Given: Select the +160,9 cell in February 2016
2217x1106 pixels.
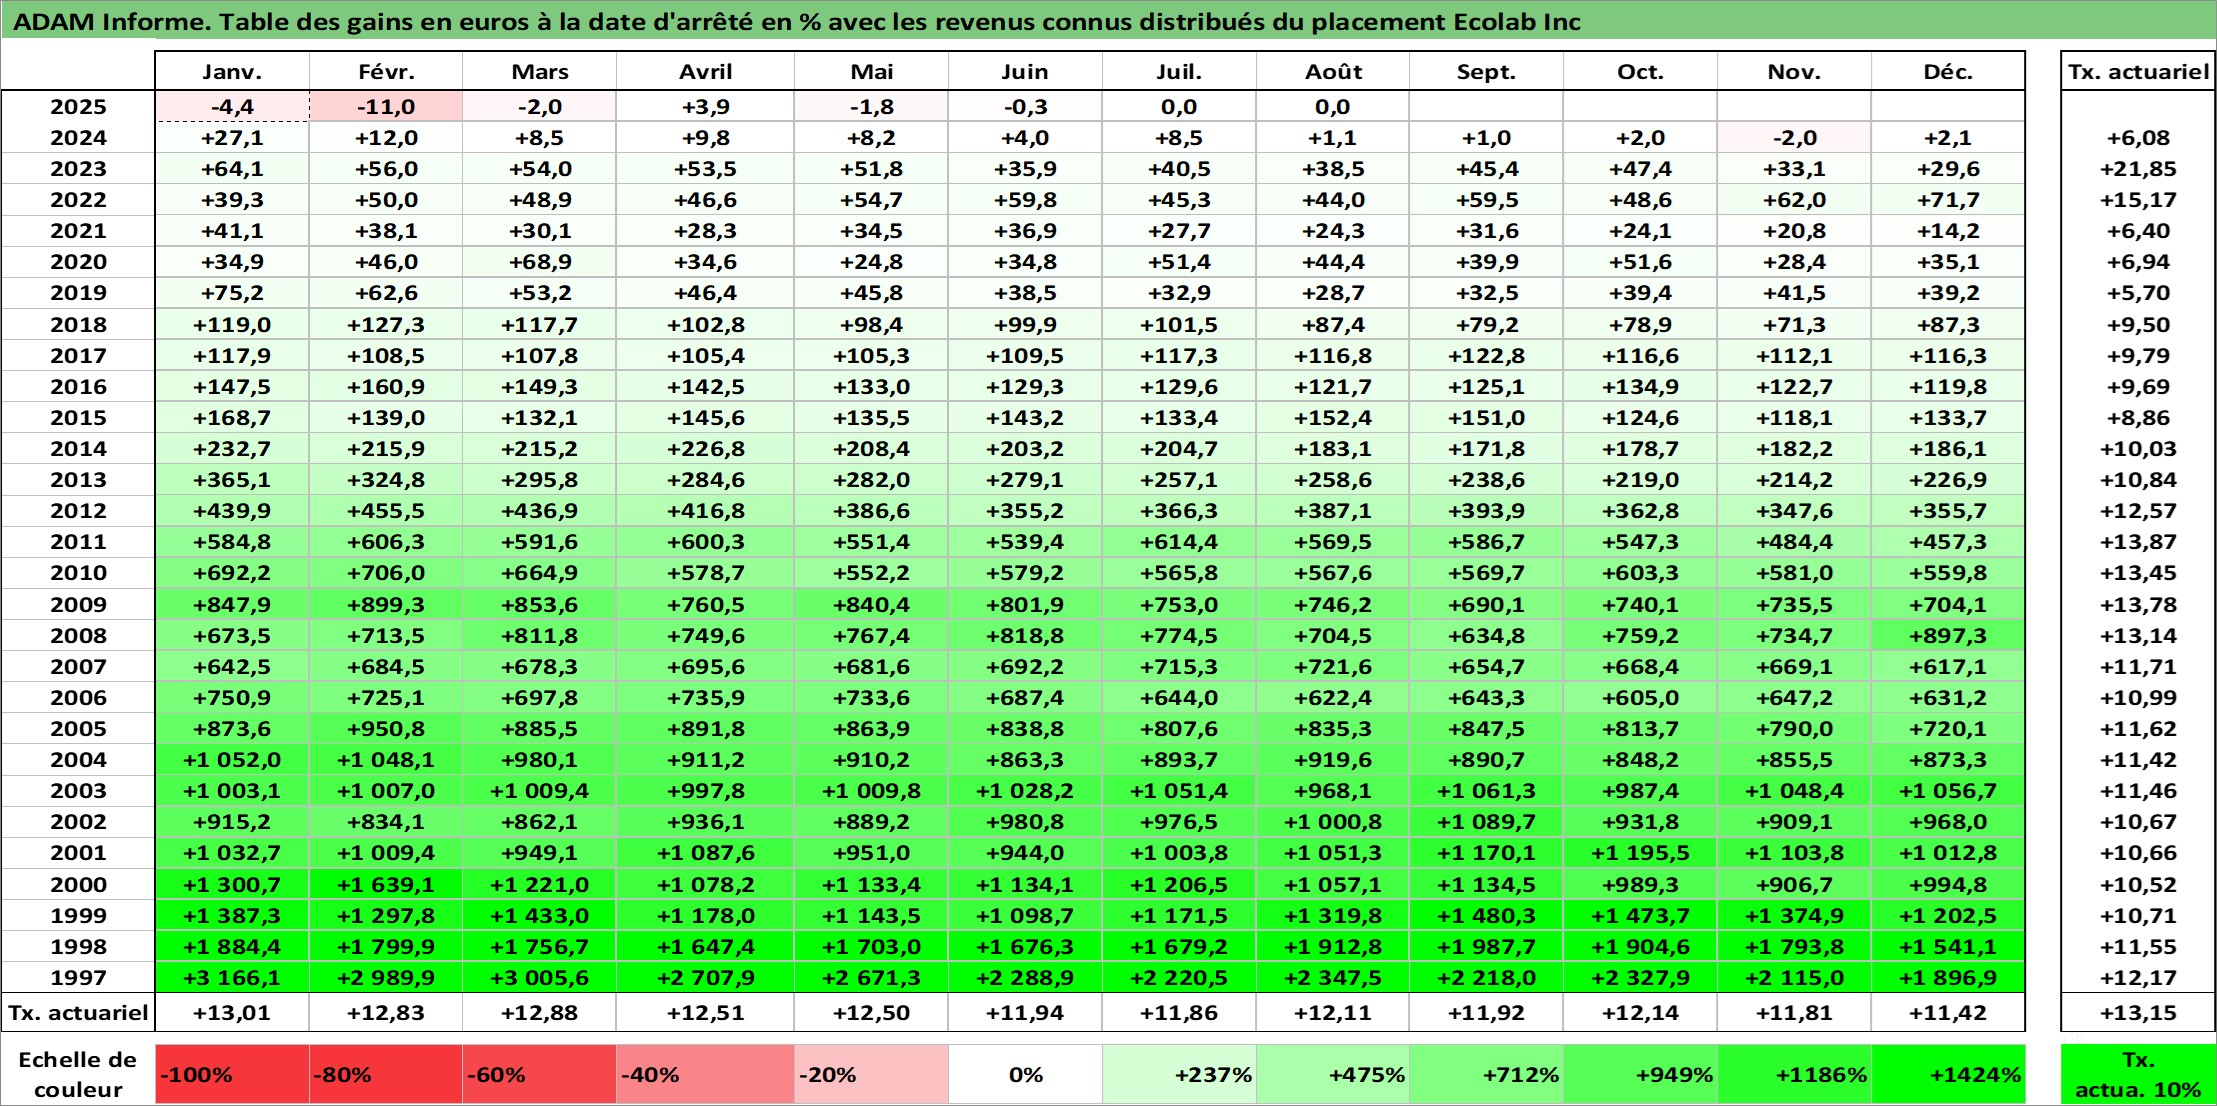Looking at the screenshot, I should coord(386,386).
